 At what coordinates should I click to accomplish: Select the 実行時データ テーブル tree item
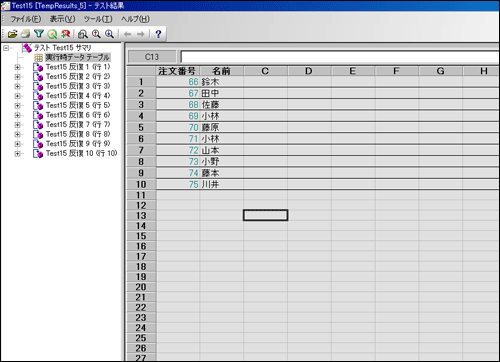(x=77, y=57)
